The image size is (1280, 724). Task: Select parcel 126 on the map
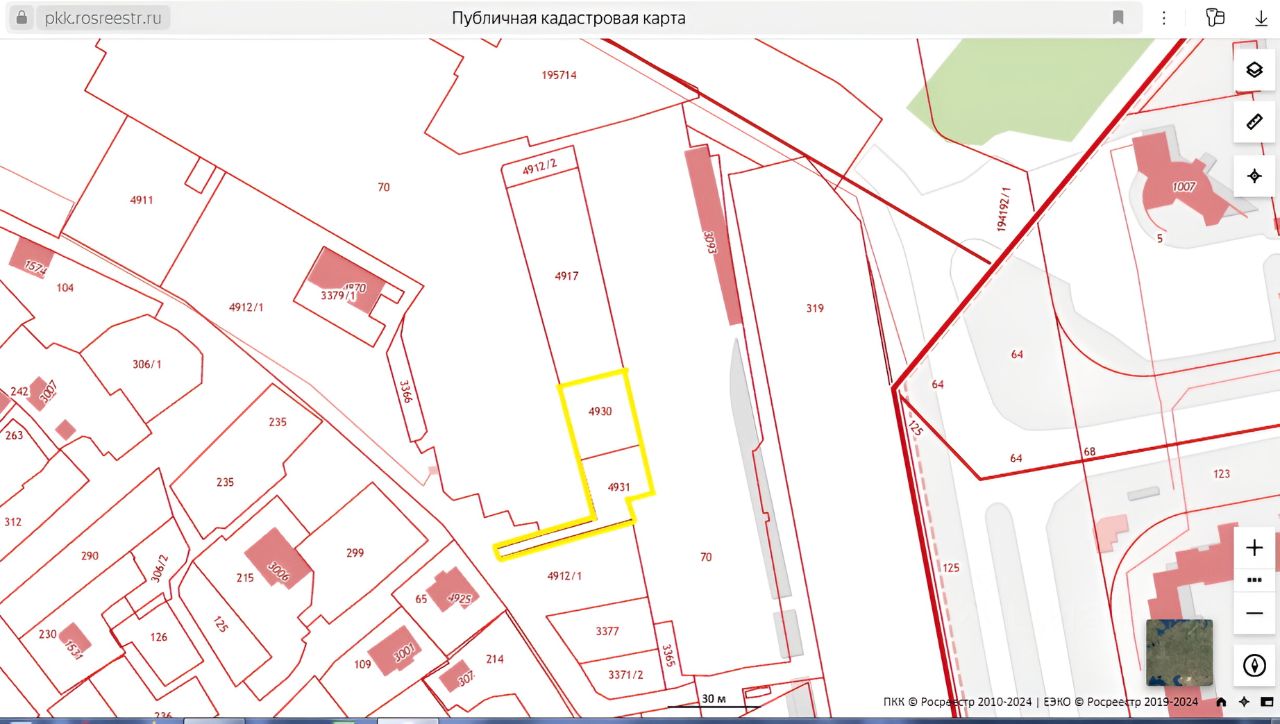click(x=159, y=637)
